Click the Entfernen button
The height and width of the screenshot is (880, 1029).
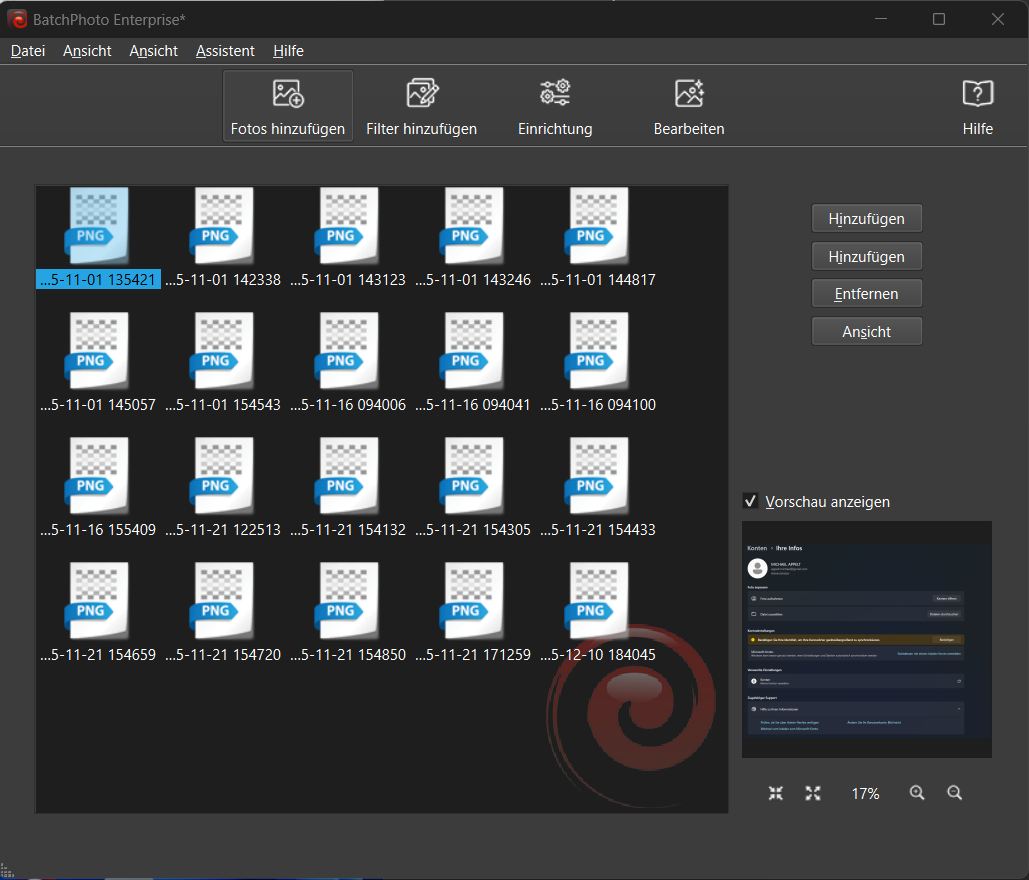pyautogui.click(x=866, y=294)
